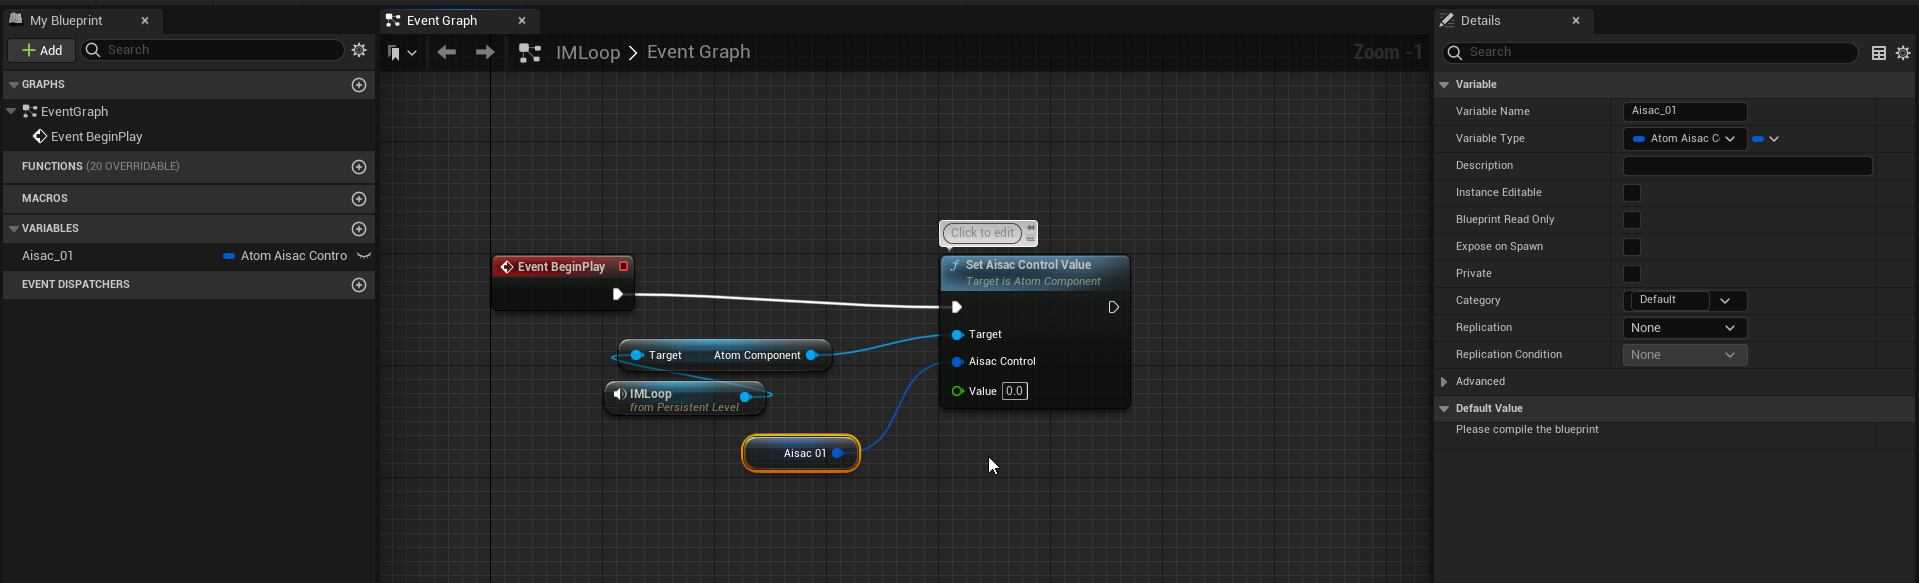Select Event BeginPlay in graphs tree
The image size is (1919, 583).
point(96,137)
